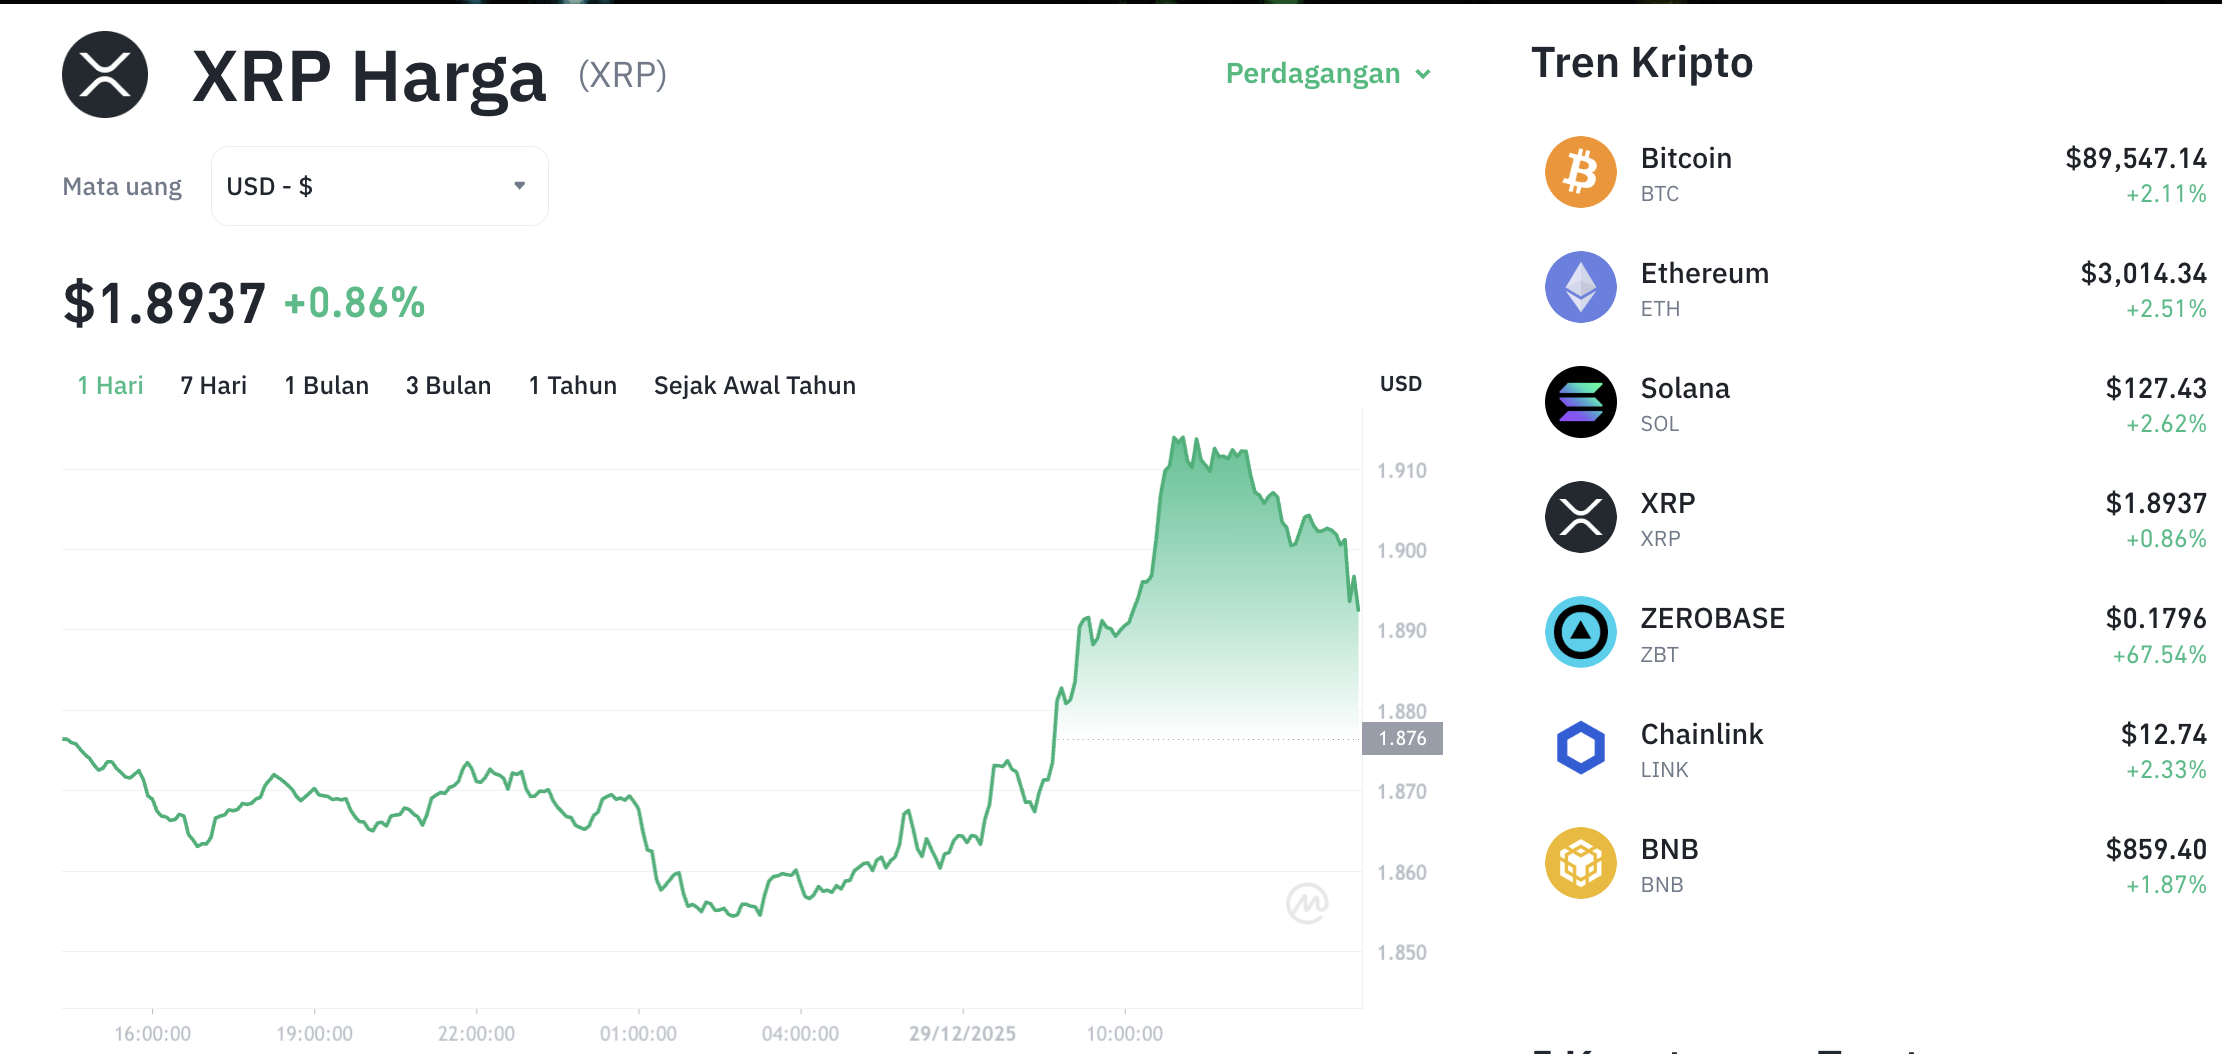Click the highlighted 1.876 price marker
2222x1054 pixels.
(x=1404, y=738)
